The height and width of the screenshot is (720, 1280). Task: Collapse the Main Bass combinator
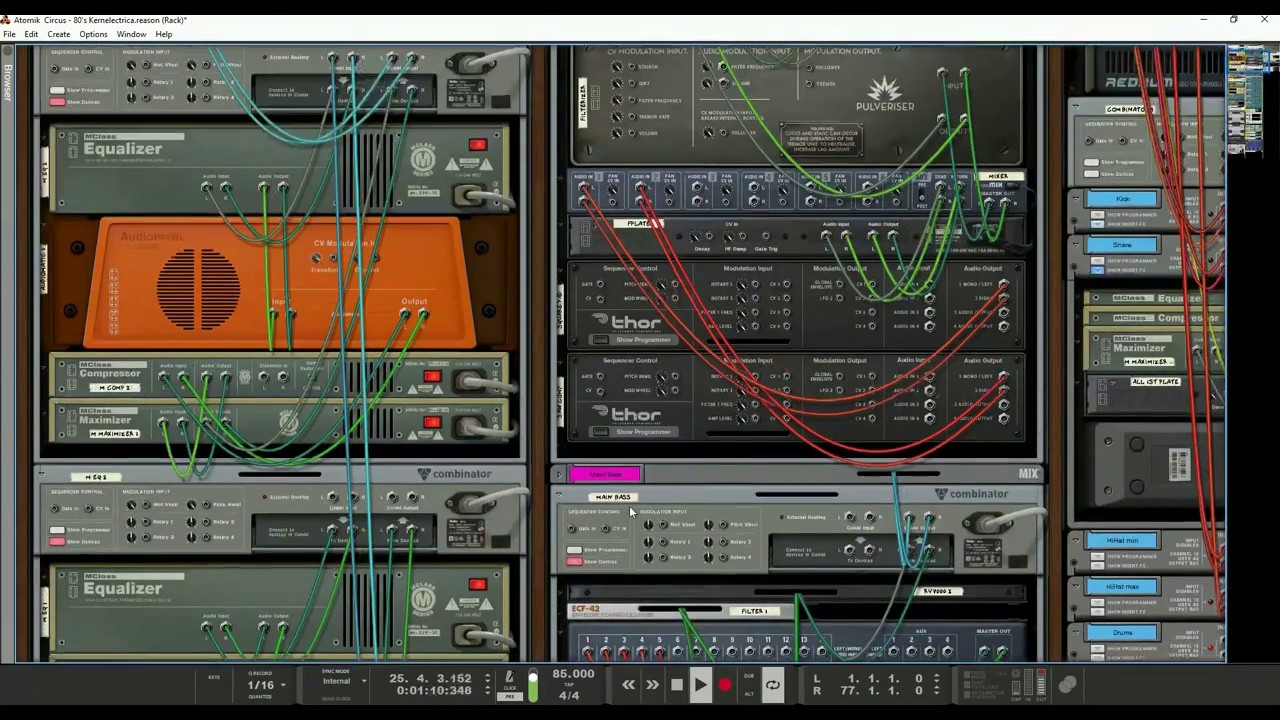pos(558,495)
